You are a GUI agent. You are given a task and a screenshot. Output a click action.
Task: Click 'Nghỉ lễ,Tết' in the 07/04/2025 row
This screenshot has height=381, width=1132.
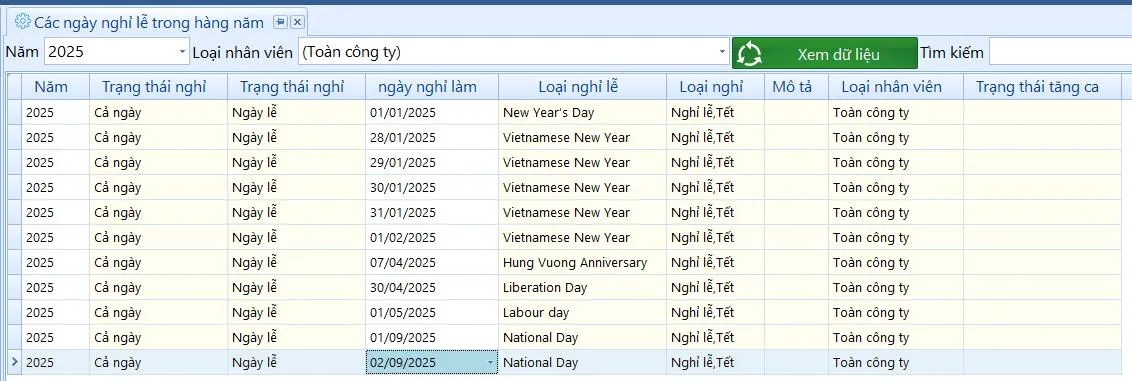tap(715, 263)
